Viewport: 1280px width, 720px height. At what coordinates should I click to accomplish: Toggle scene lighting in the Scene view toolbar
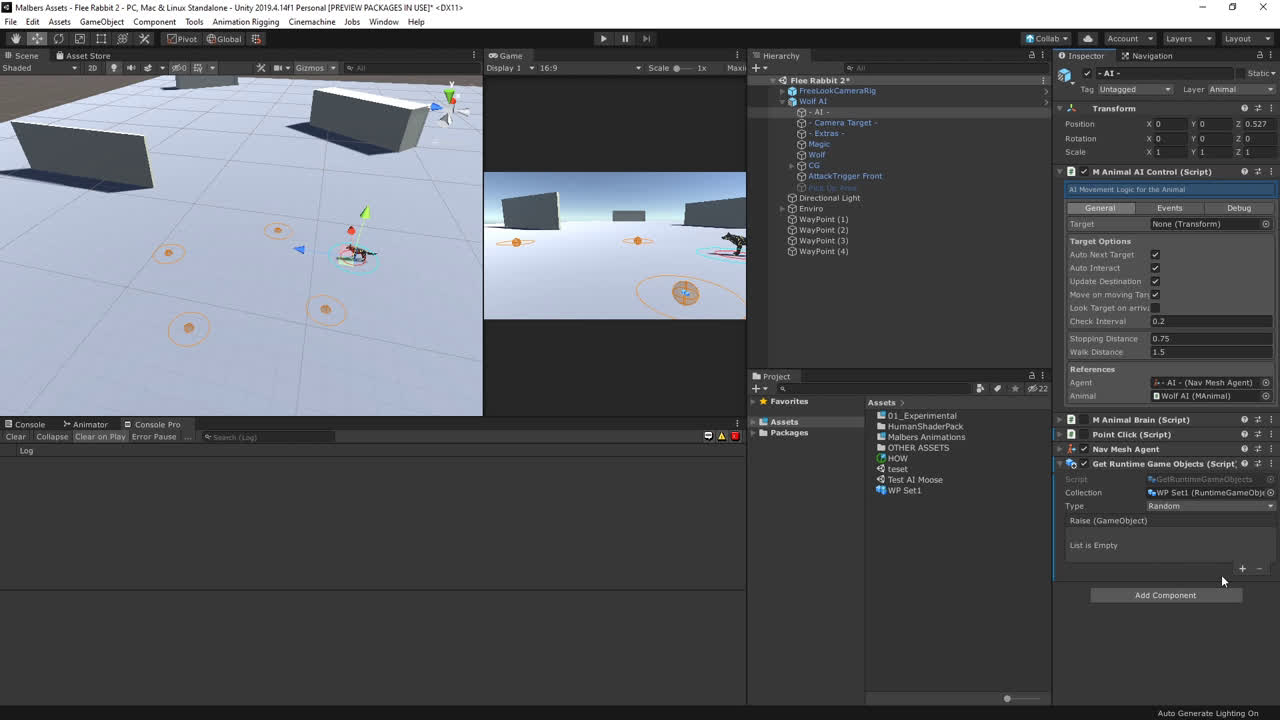(114, 68)
